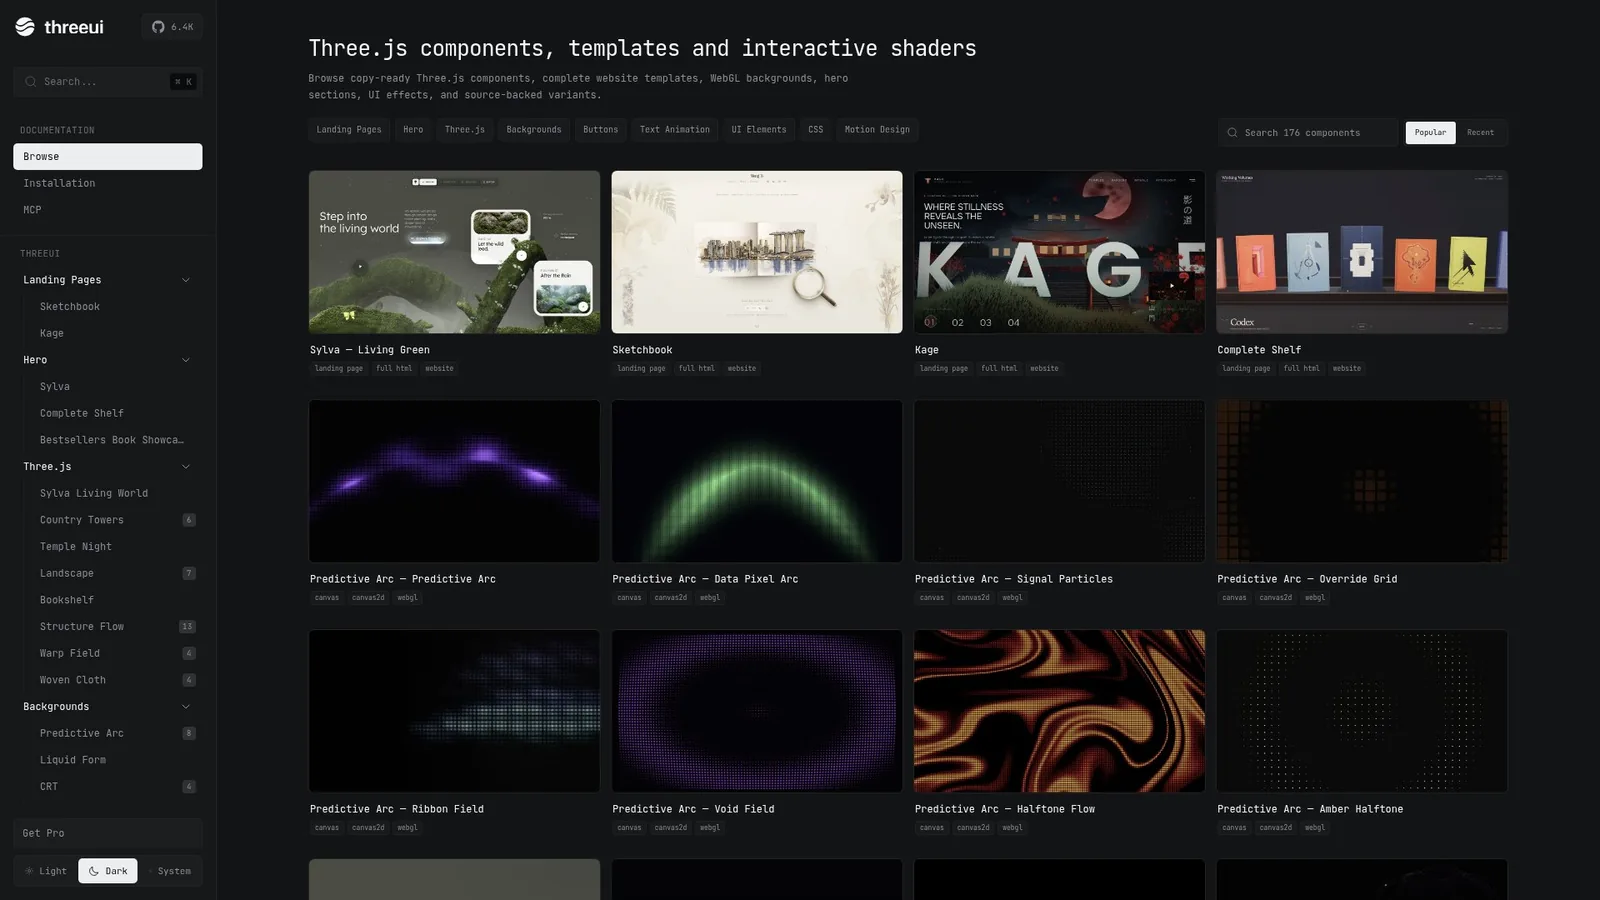Open the Sketchbook template thumbnail
This screenshot has width=1600, height=900.
point(757,252)
